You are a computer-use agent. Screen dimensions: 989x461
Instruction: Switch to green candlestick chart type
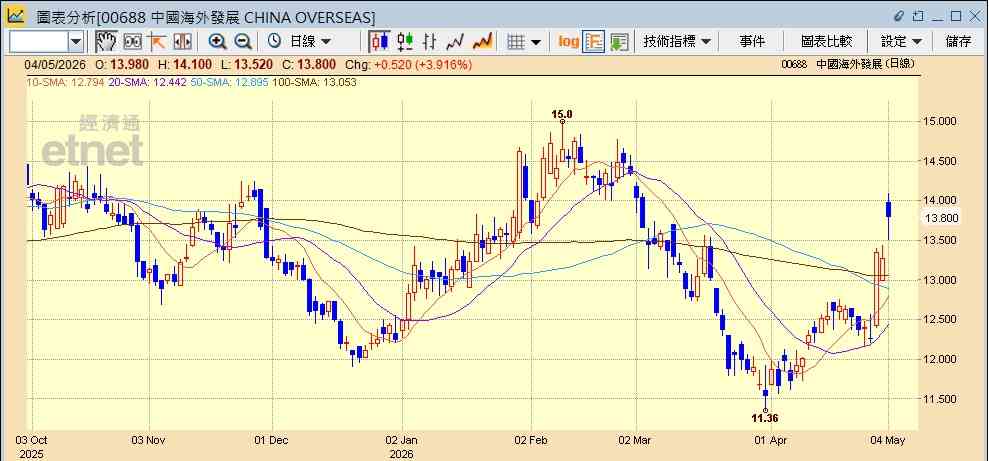coord(405,42)
